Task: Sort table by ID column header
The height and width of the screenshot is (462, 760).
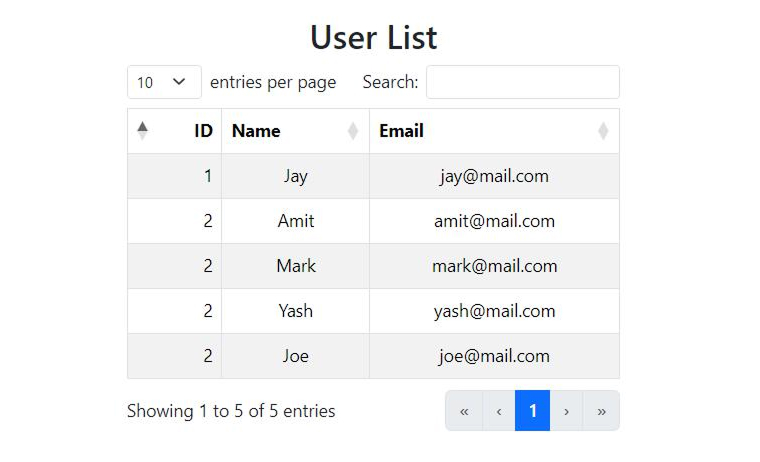Action: point(203,131)
